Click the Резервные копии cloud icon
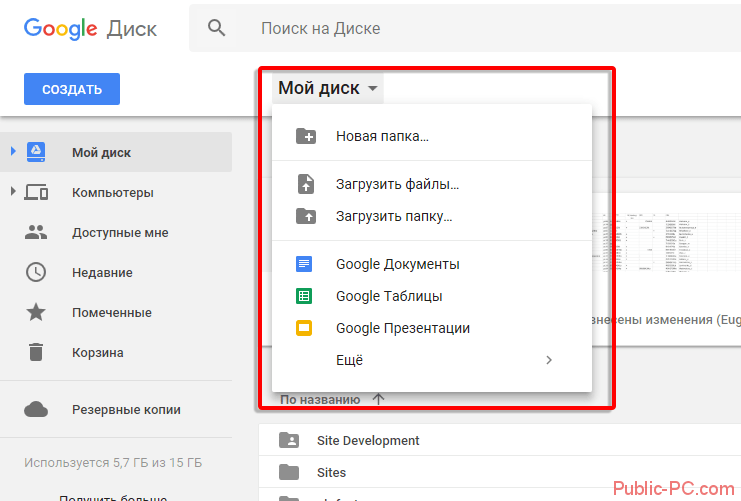Viewport: 741px width, 501px height. click(36, 409)
